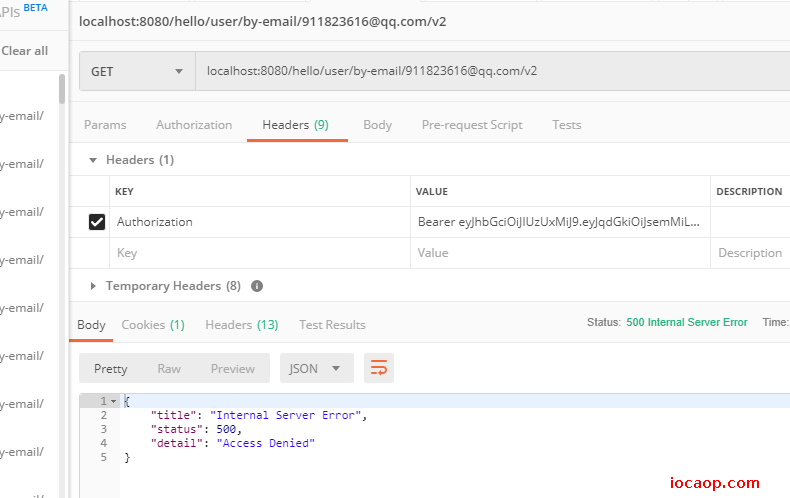Select the response Body tab

91,325
